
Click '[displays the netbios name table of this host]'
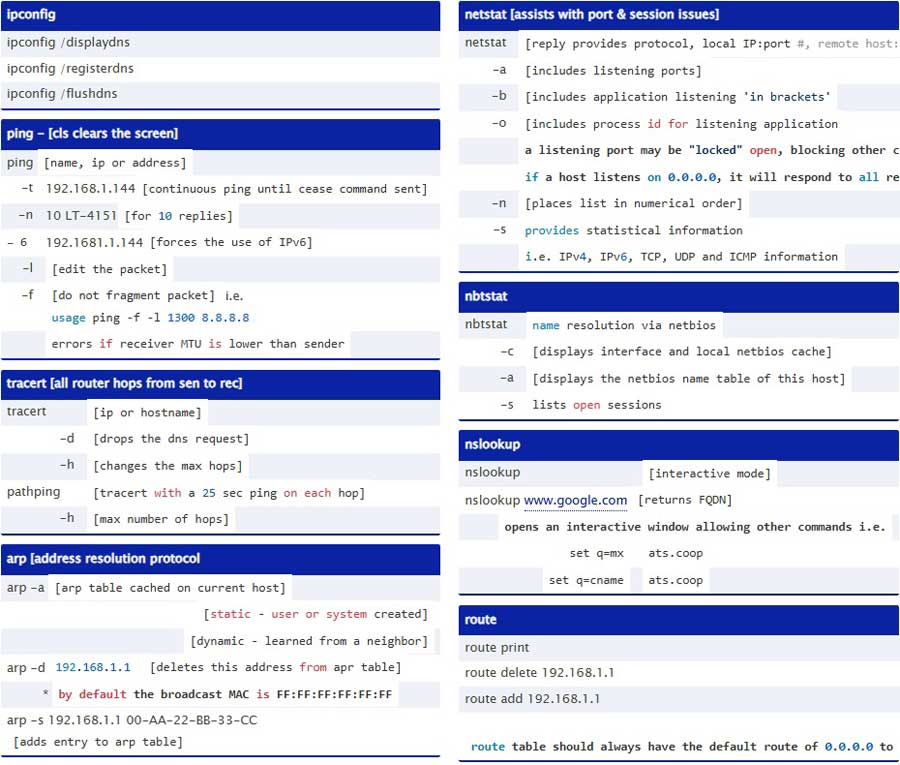[689, 379]
